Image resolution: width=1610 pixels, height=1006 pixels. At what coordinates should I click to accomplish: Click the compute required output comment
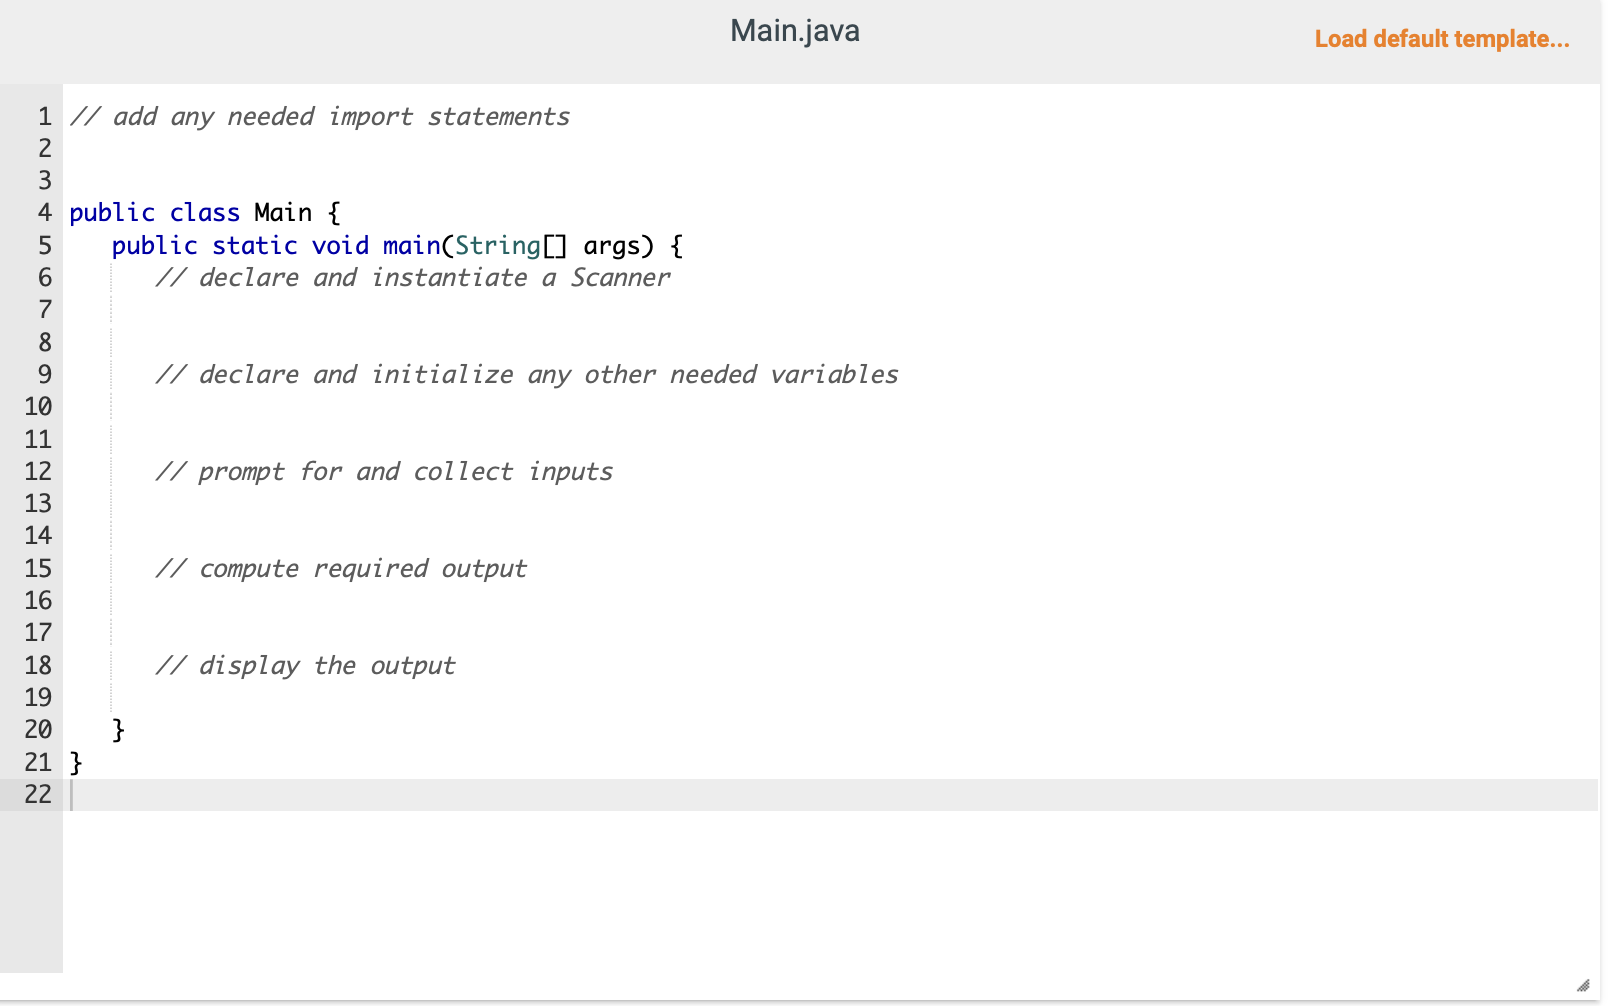pyautogui.click(x=341, y=567)
